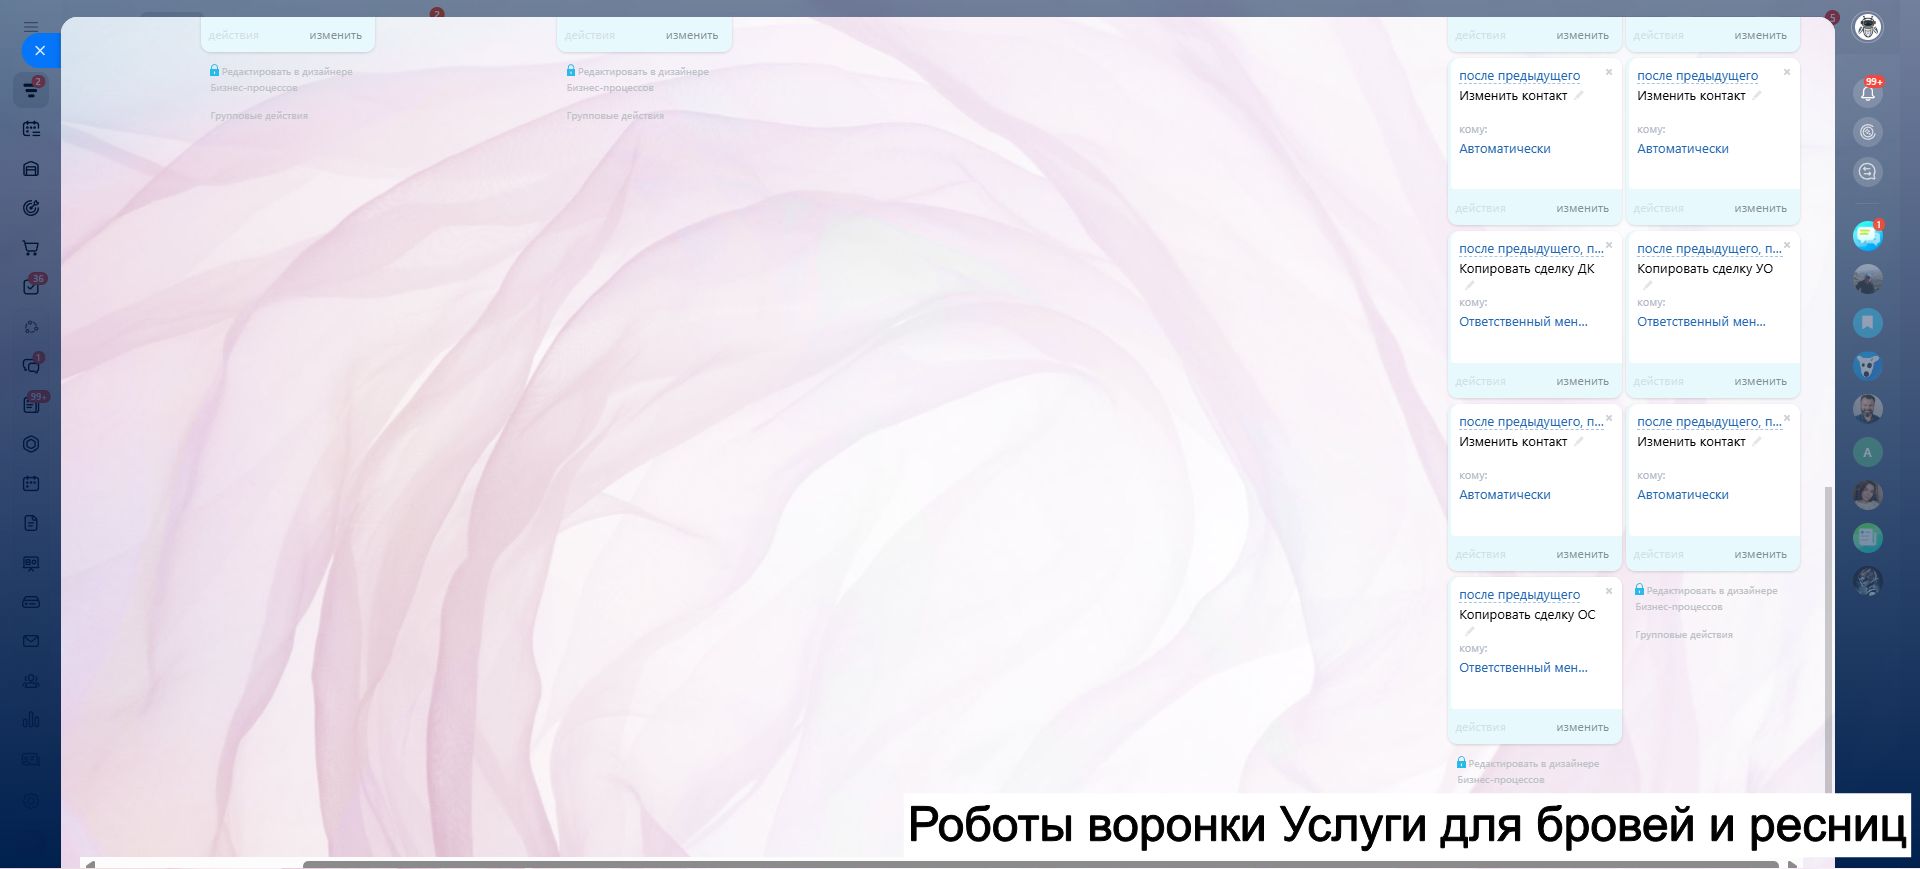1920x869 pixels.
Task: Open the tasks icon with badge 36
Action: pyautogui.click(x=31, y=287)
